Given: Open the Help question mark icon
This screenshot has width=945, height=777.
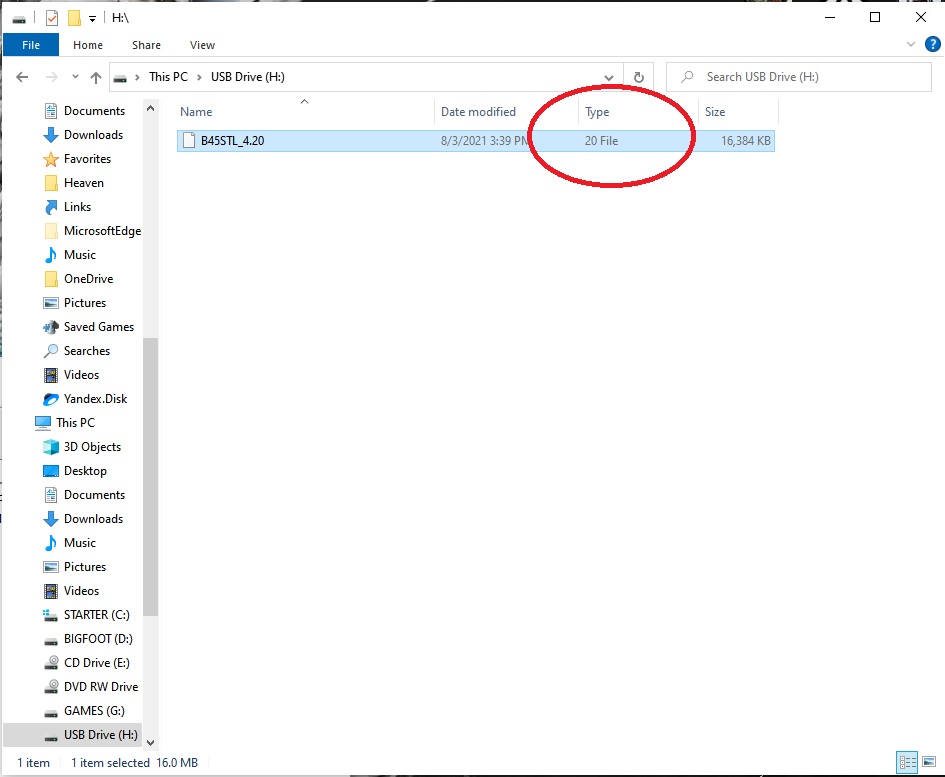Looking at the screenshot, I should tap(932, 44).
